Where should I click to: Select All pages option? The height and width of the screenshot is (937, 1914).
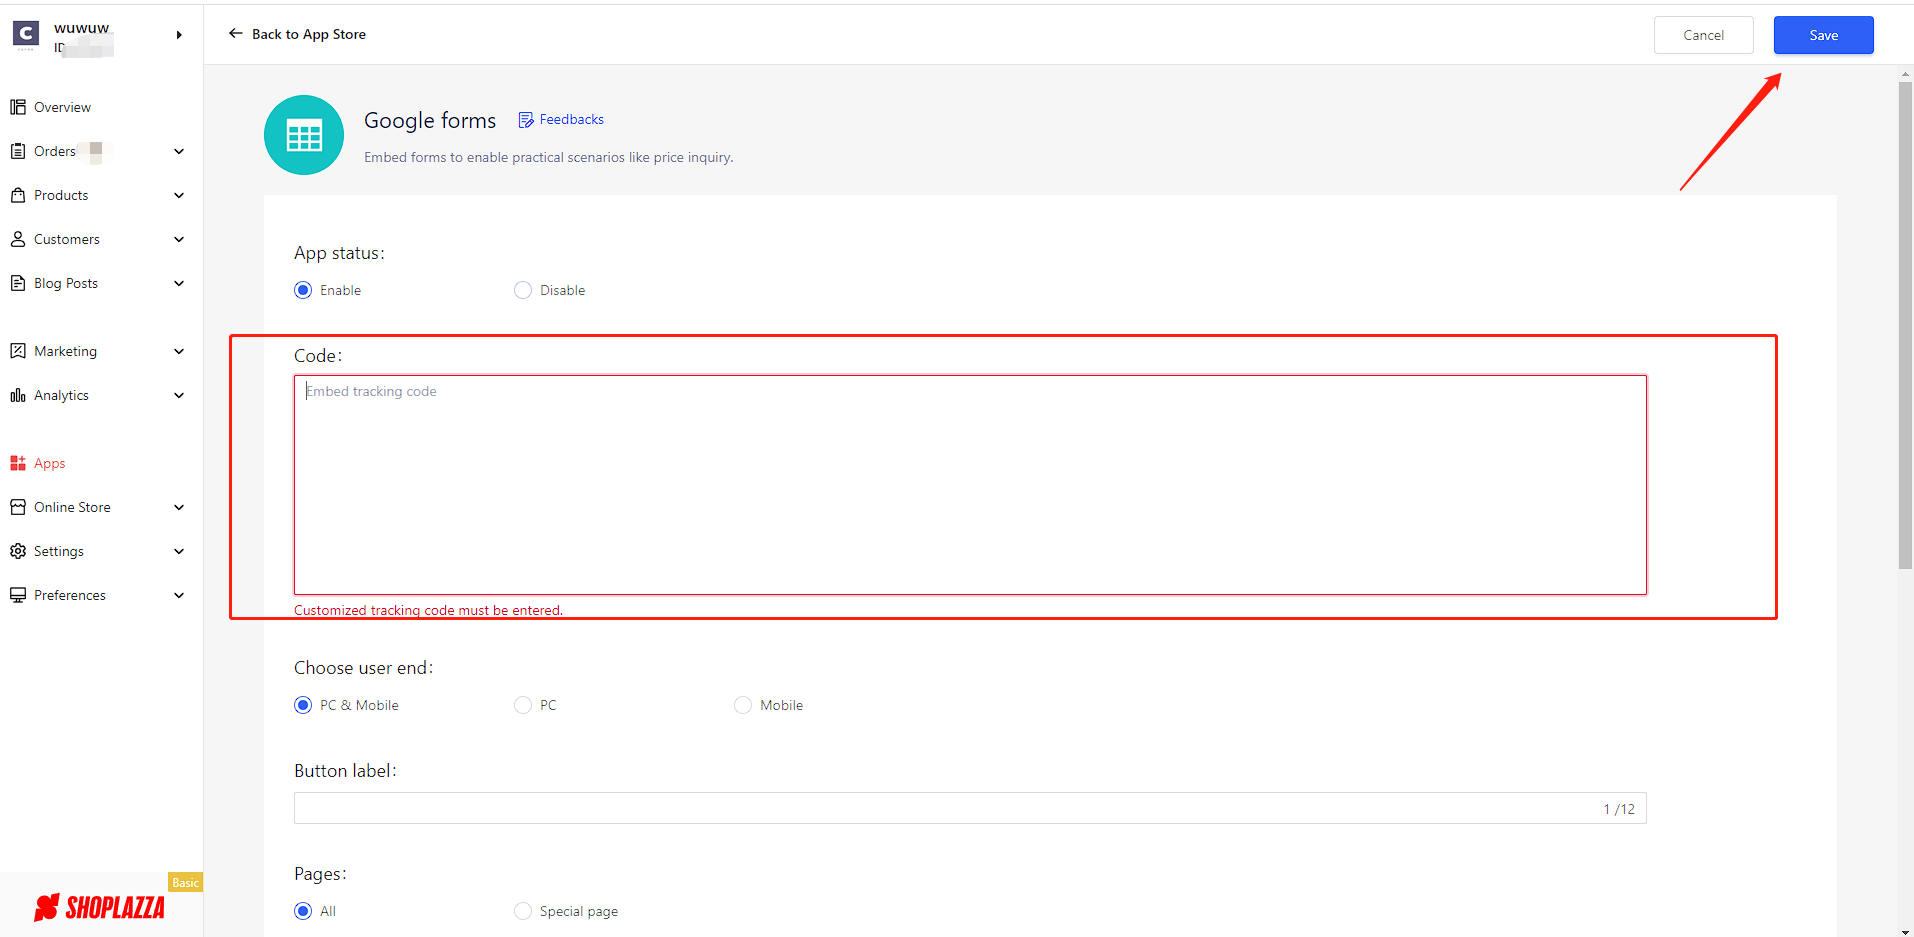coord(303,911)
